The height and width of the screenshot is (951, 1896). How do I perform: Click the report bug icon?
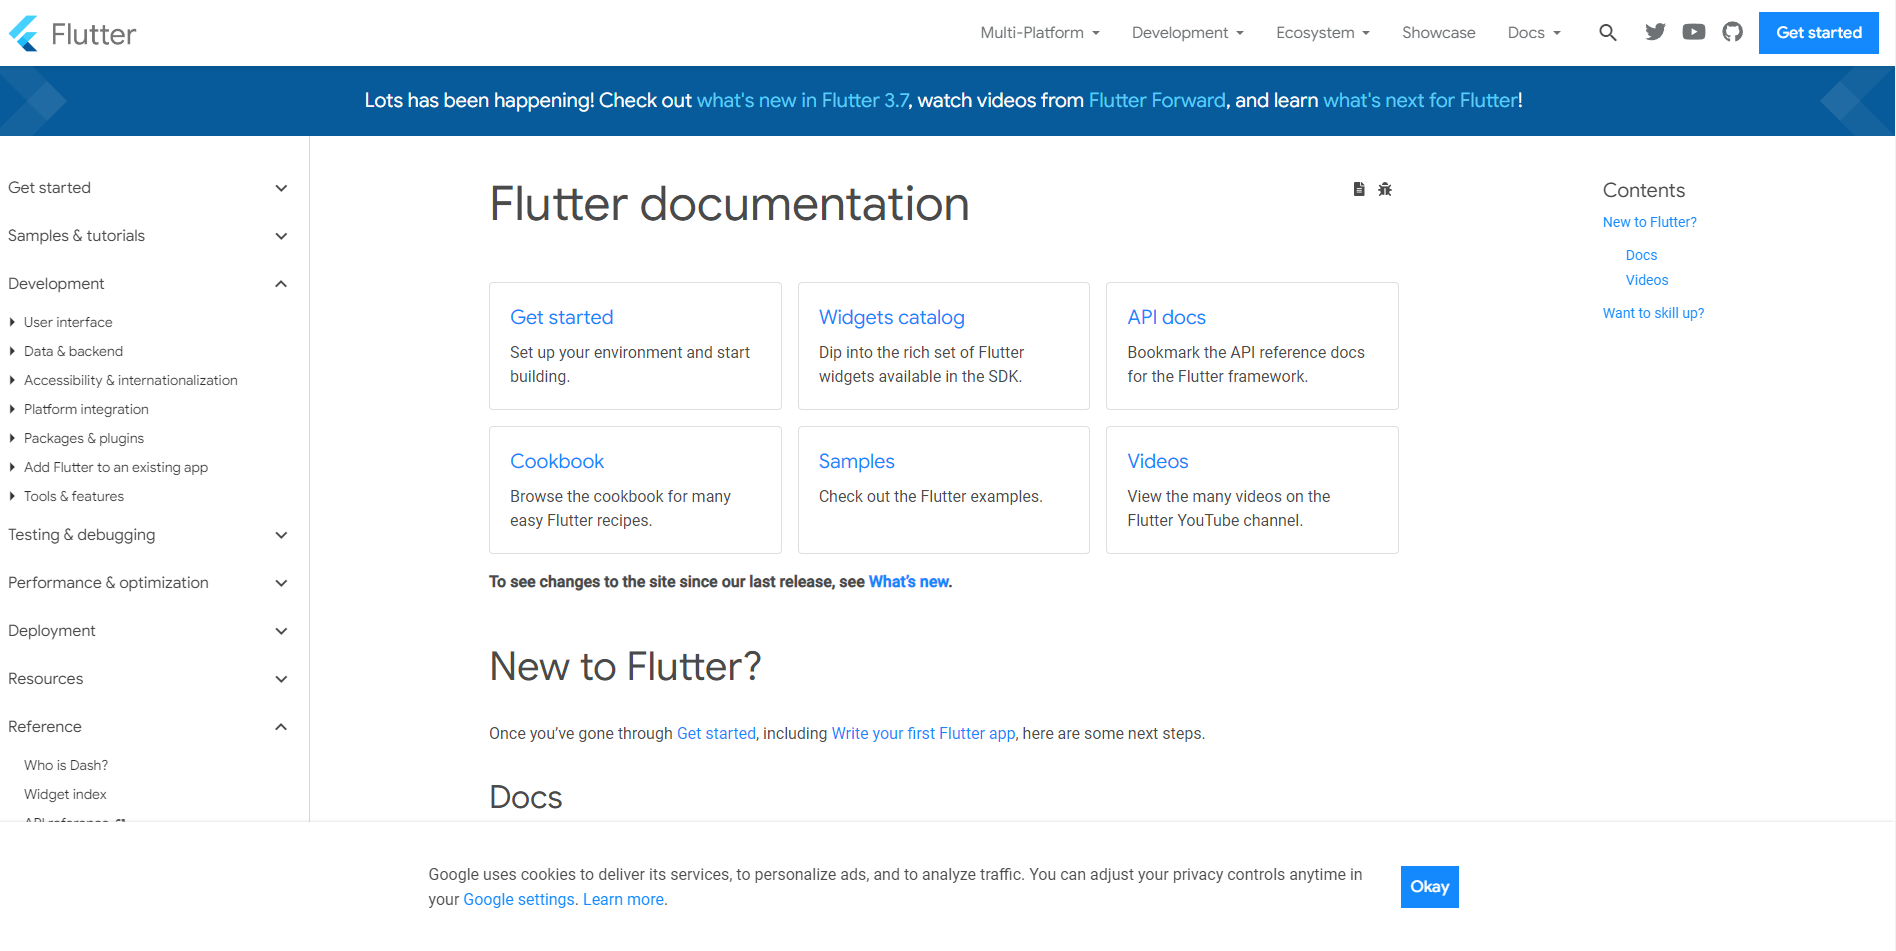click(x=1385, y=189)
